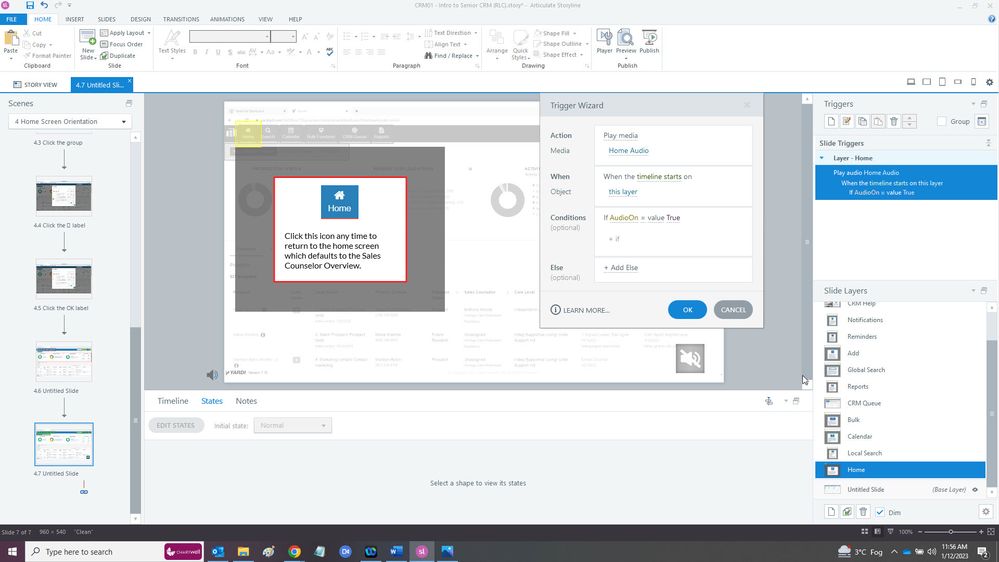Image resolution: width=999 pixels, height=562 pixels.
Task: Open layer properties gear icon
Action: 985,512
